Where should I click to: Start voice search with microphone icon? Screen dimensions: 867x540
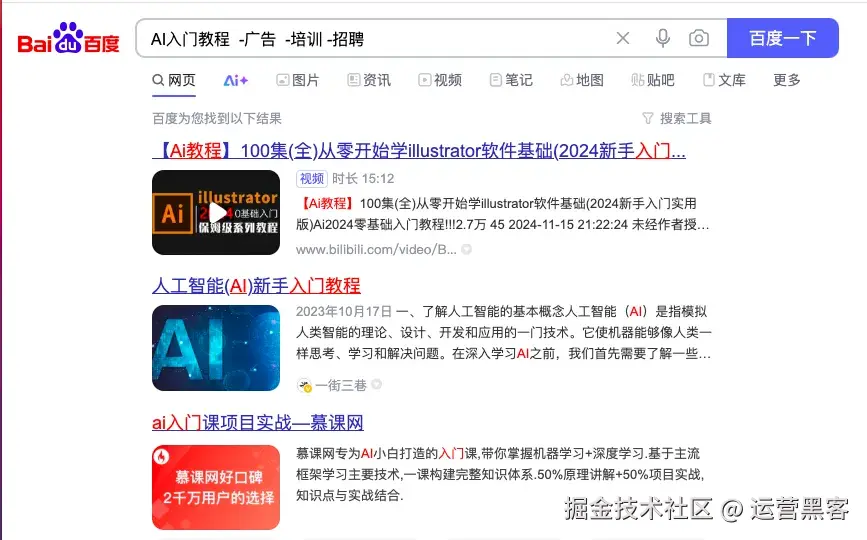pyautogui.click(x=662, y=38)
